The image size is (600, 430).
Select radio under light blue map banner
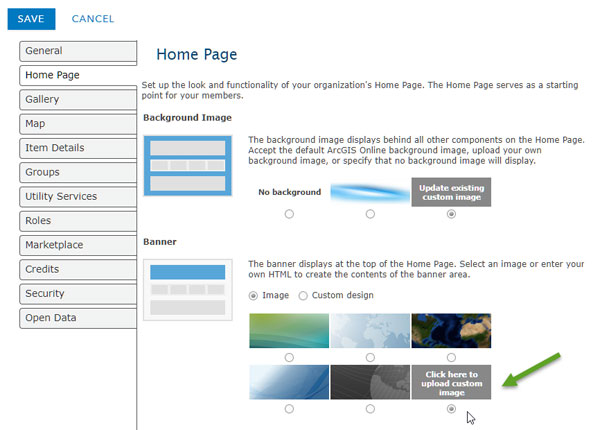tap(370, 357)
